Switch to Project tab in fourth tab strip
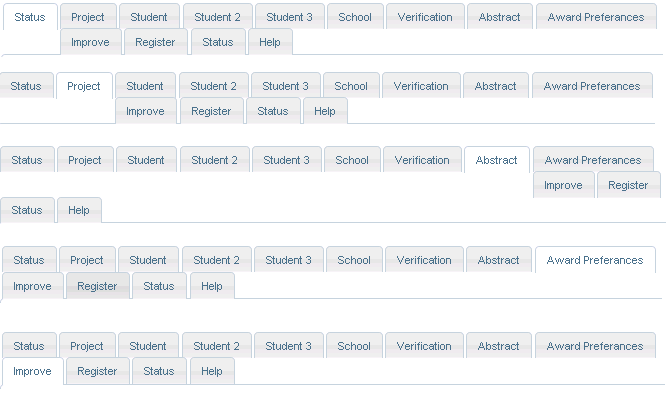This screenshot has height=408, width=670. coord(87,260)
